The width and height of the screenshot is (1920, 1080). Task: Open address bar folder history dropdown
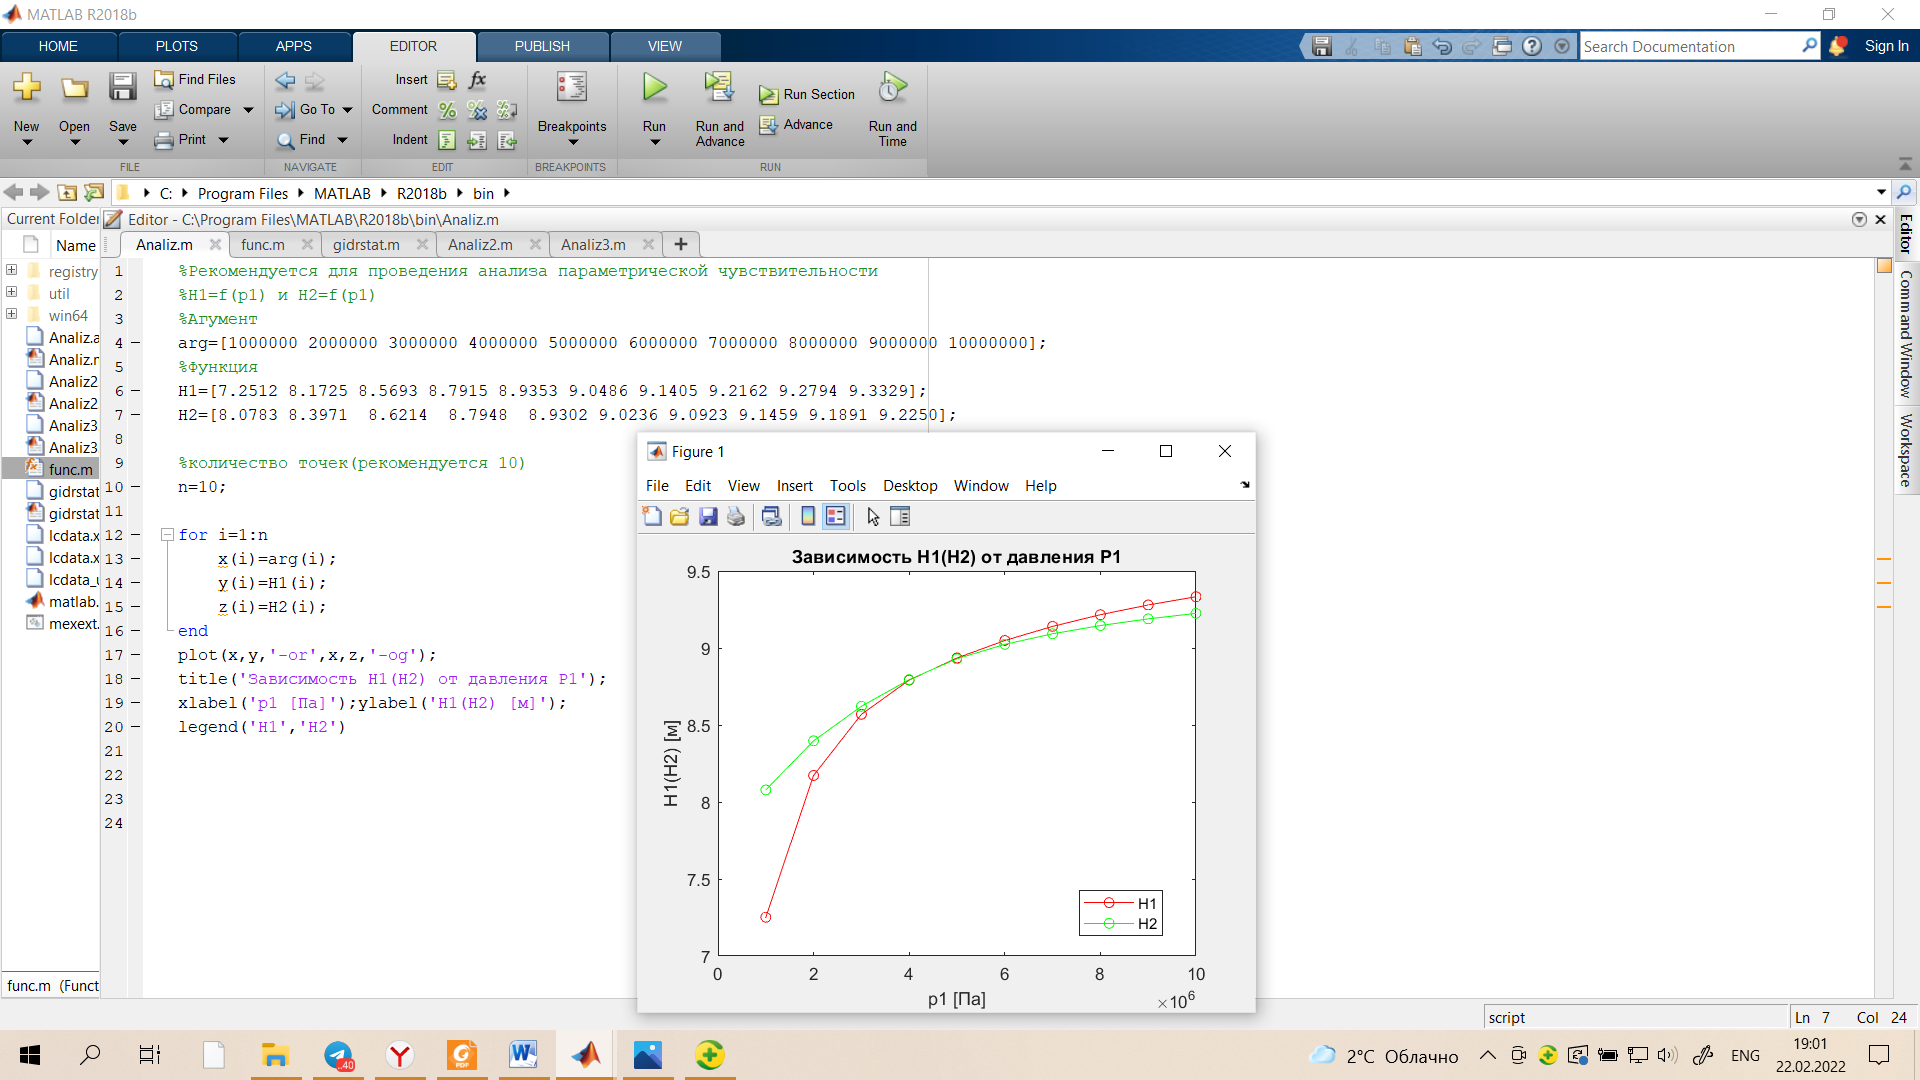click(x=1881, y=192)
